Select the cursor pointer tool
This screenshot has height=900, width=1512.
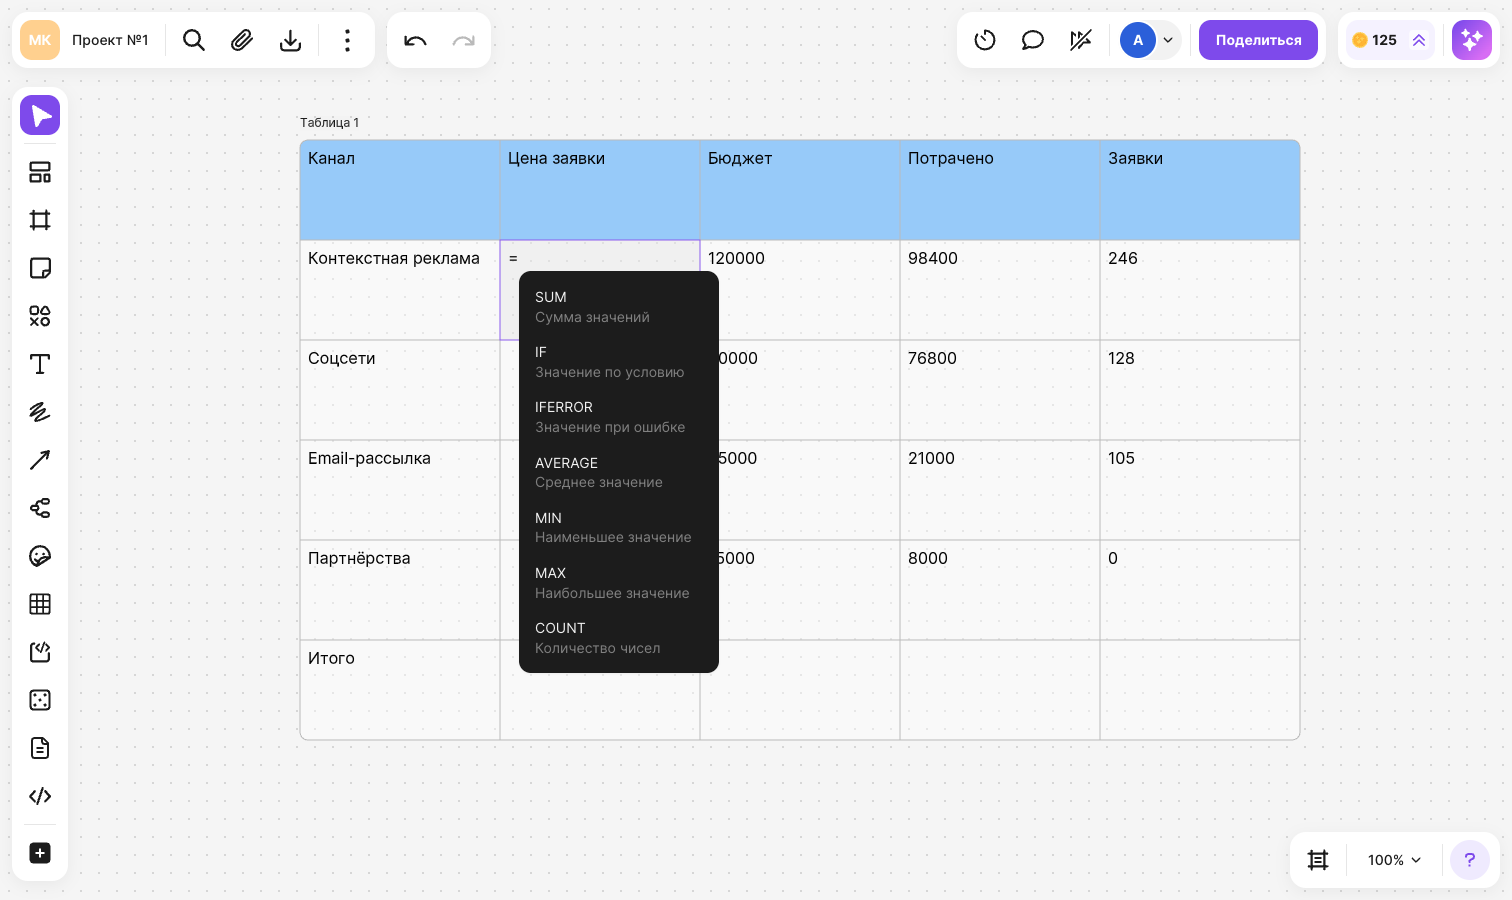coord(40,115)
